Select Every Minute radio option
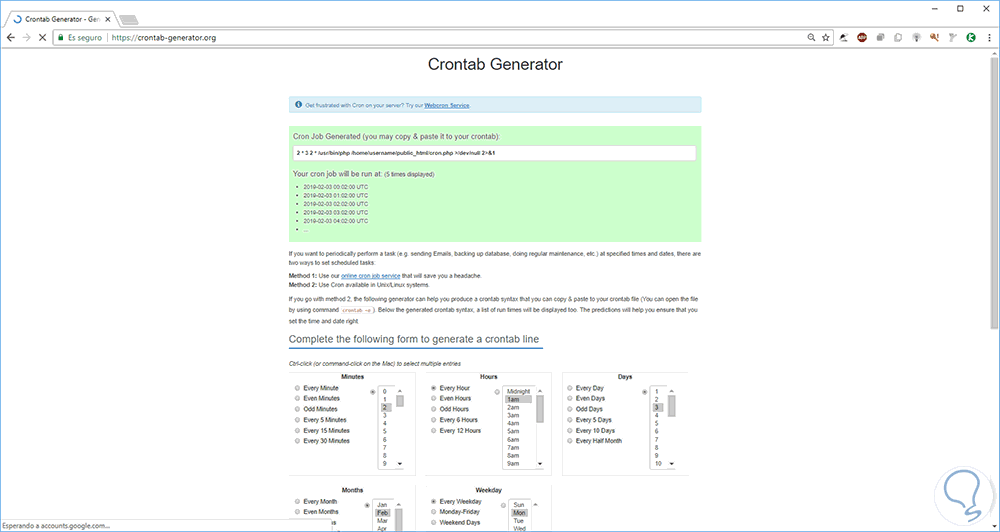 pos(298,388)
